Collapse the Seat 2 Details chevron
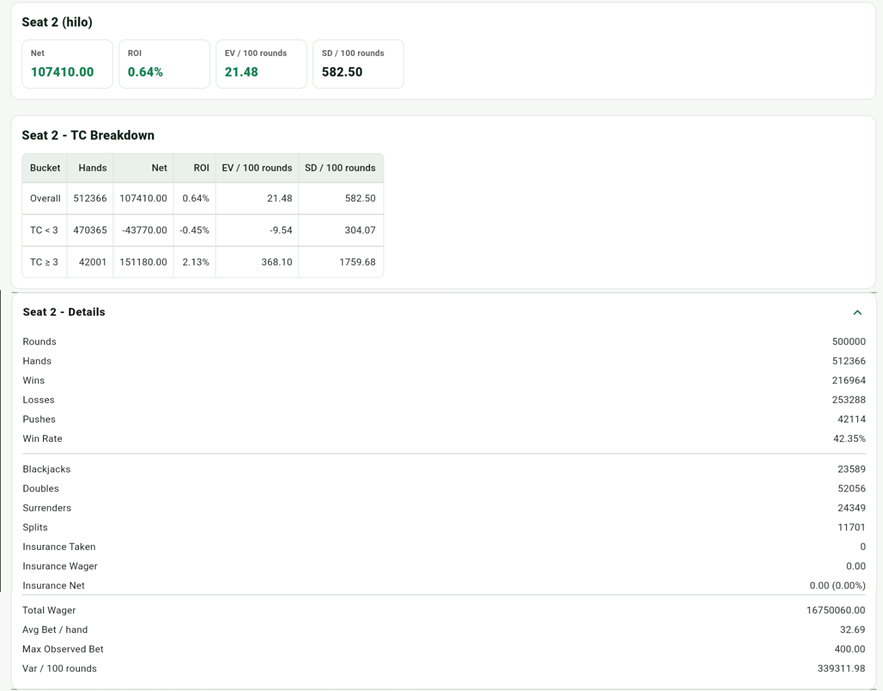Screen dimensions: 883x691 pos(857,313)
